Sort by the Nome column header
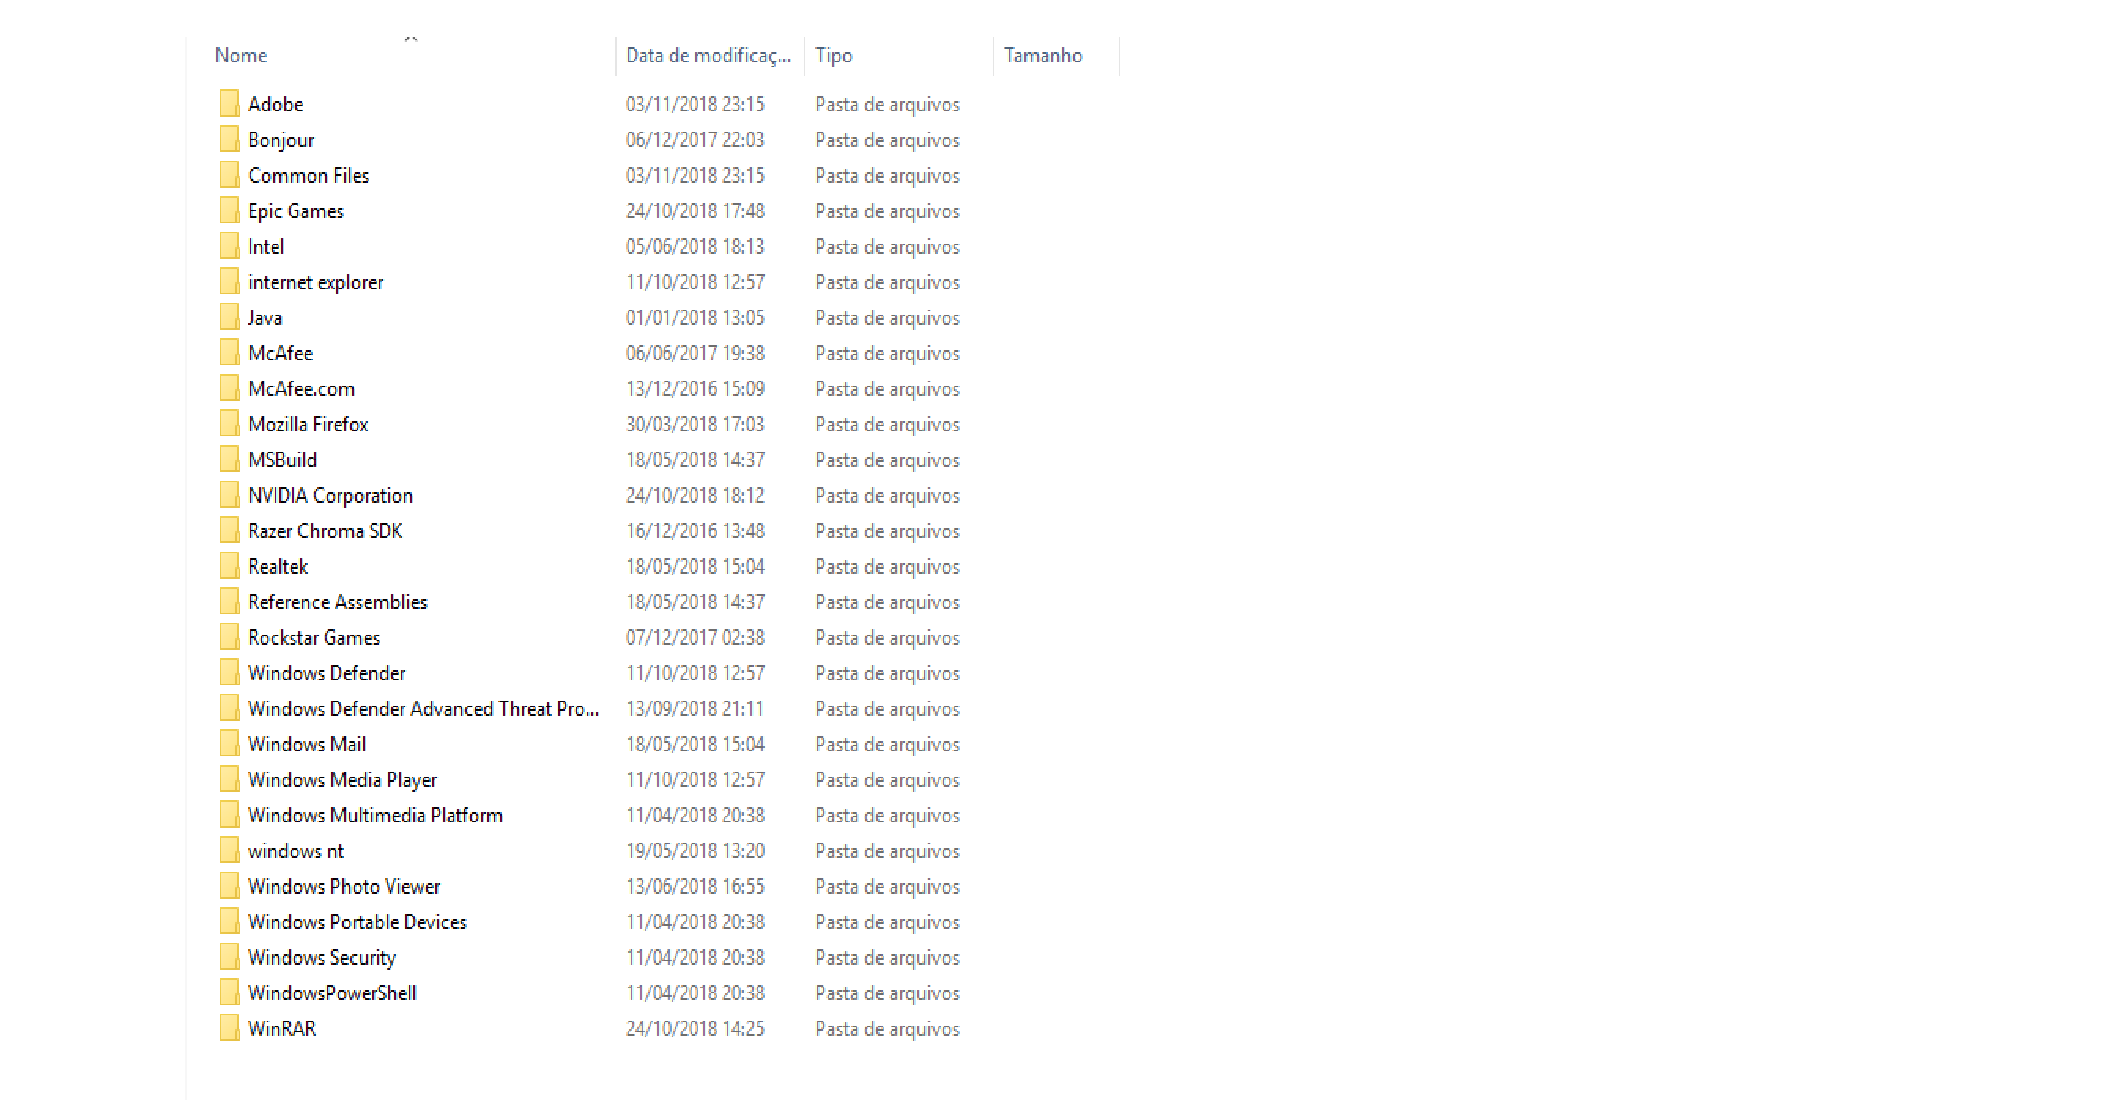Image resolution: width=2104 pixels, height=1100 pixels. pos(241,55)
